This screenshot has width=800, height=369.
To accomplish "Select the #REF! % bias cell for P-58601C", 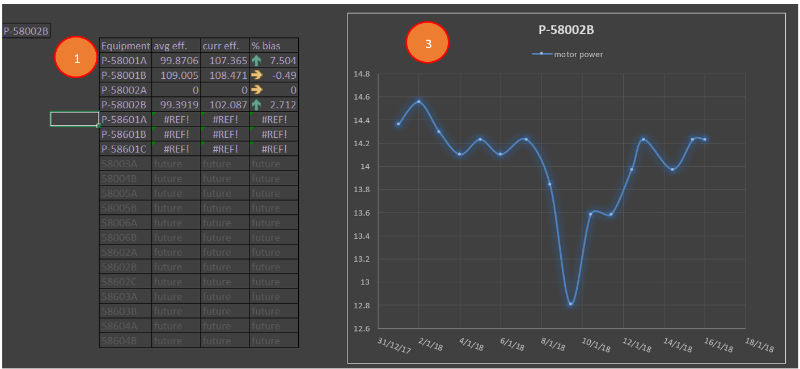I will 274,149.
